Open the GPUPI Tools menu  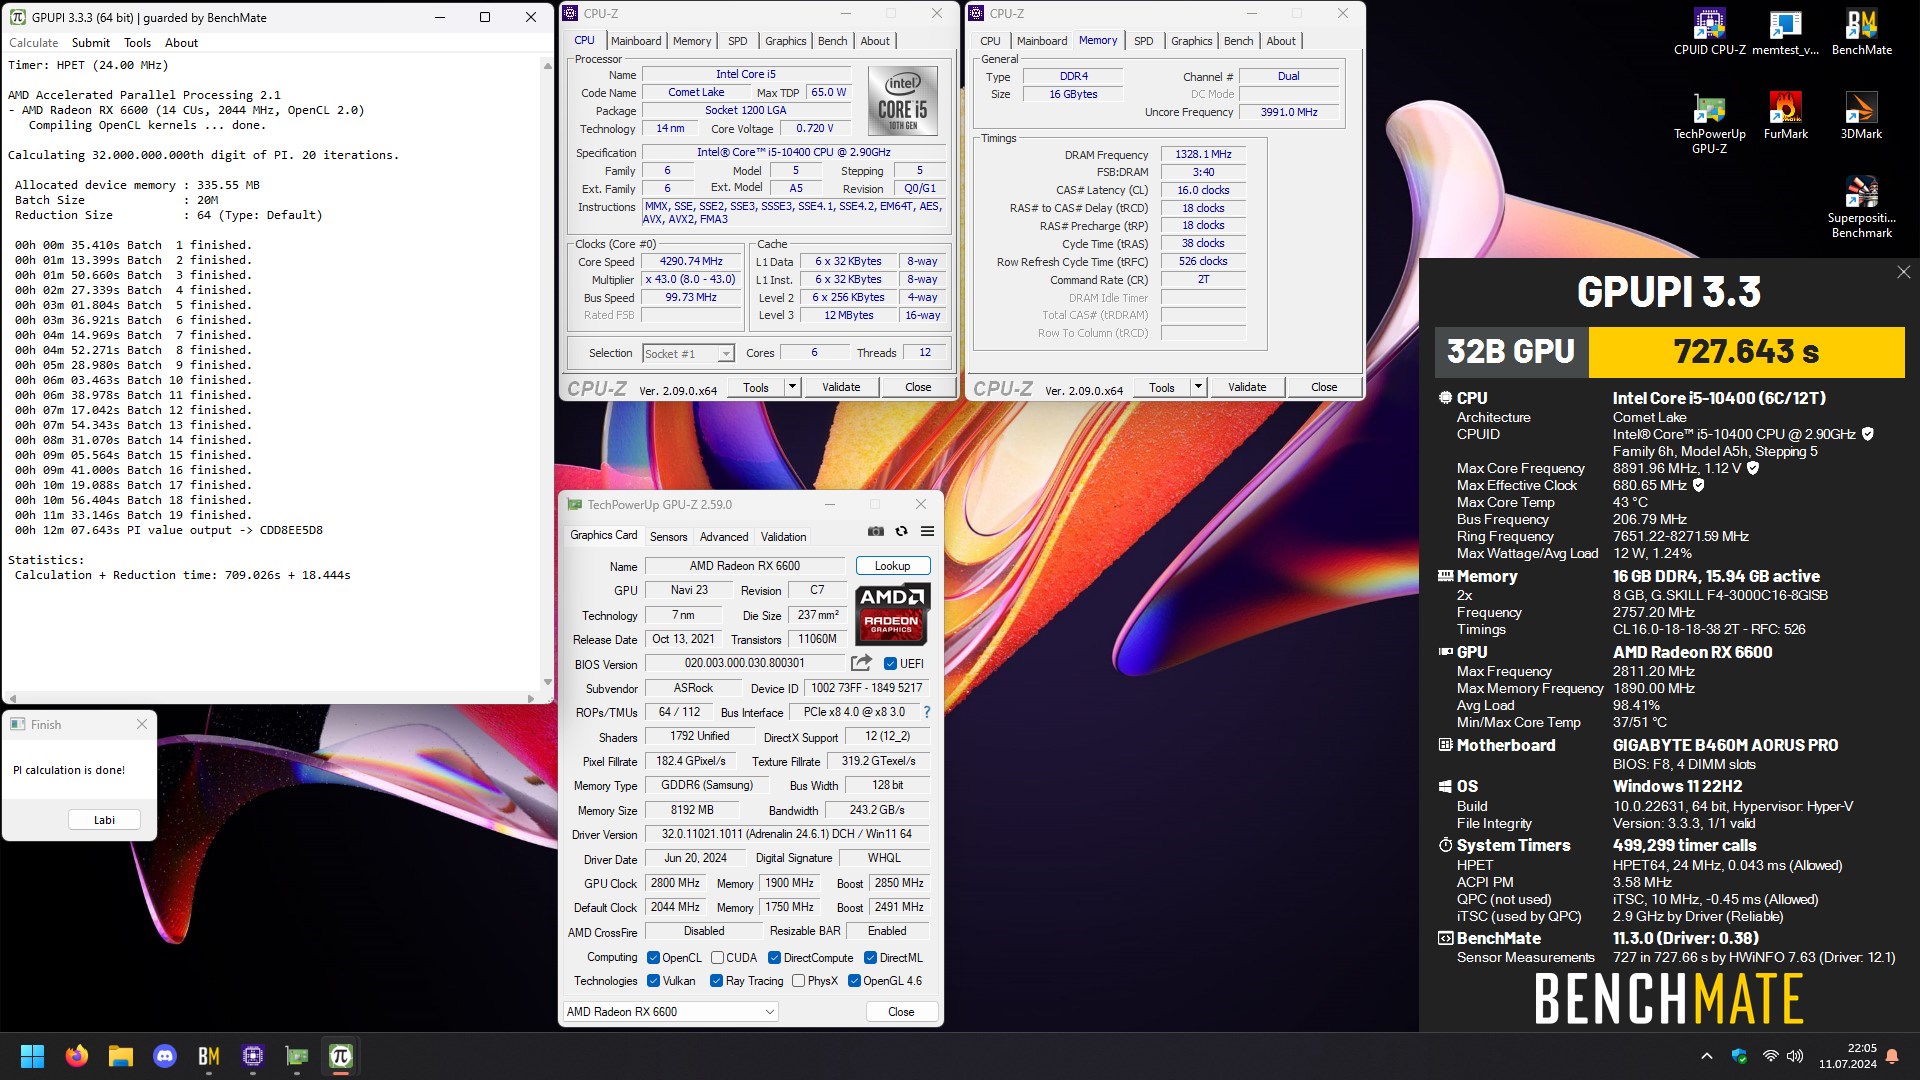tap(137, 43)
